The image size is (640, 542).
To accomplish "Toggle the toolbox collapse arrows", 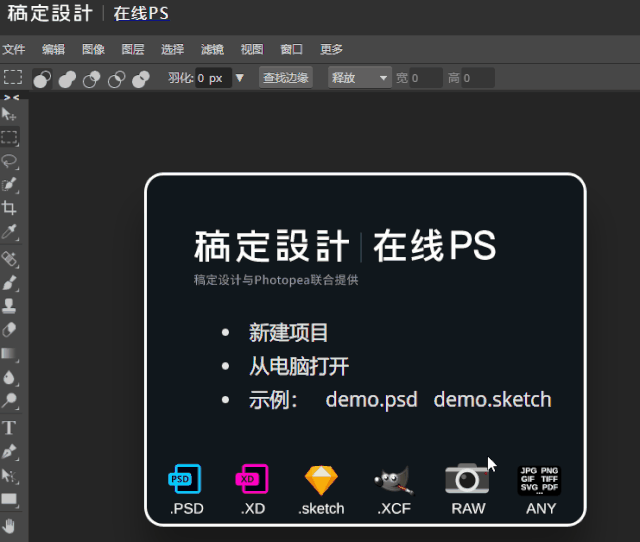I will pos(10,97).
